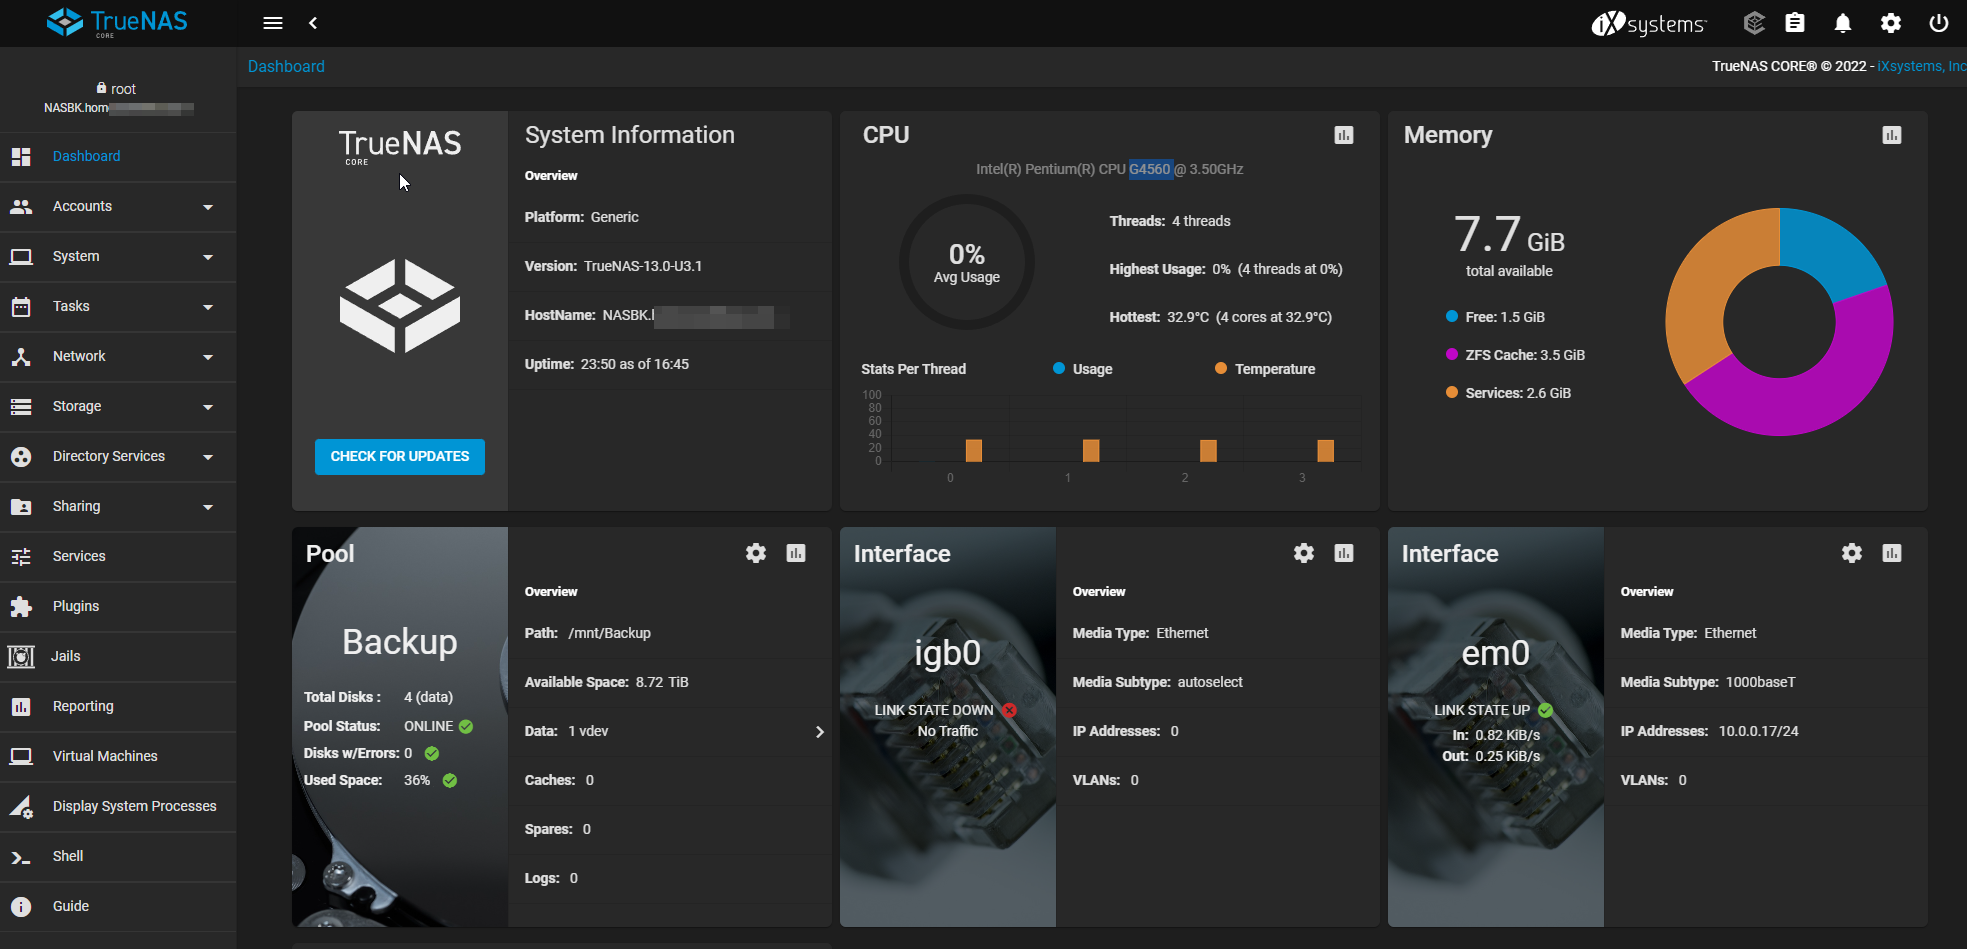Image resolution: width=1967 pixels, height=949 pixels.
Task: Click the Plugins puzzle icon
Action: [x=21, y=607]
